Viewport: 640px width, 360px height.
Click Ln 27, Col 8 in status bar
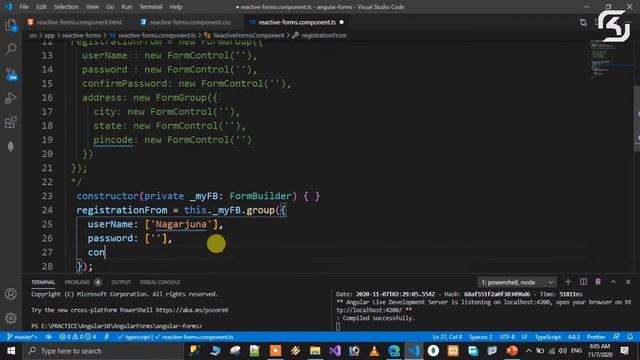447,337
